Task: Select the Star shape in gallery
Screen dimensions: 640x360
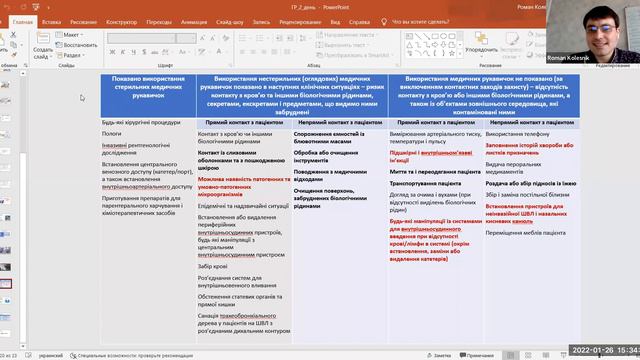Action: click(x=452, y=53)
